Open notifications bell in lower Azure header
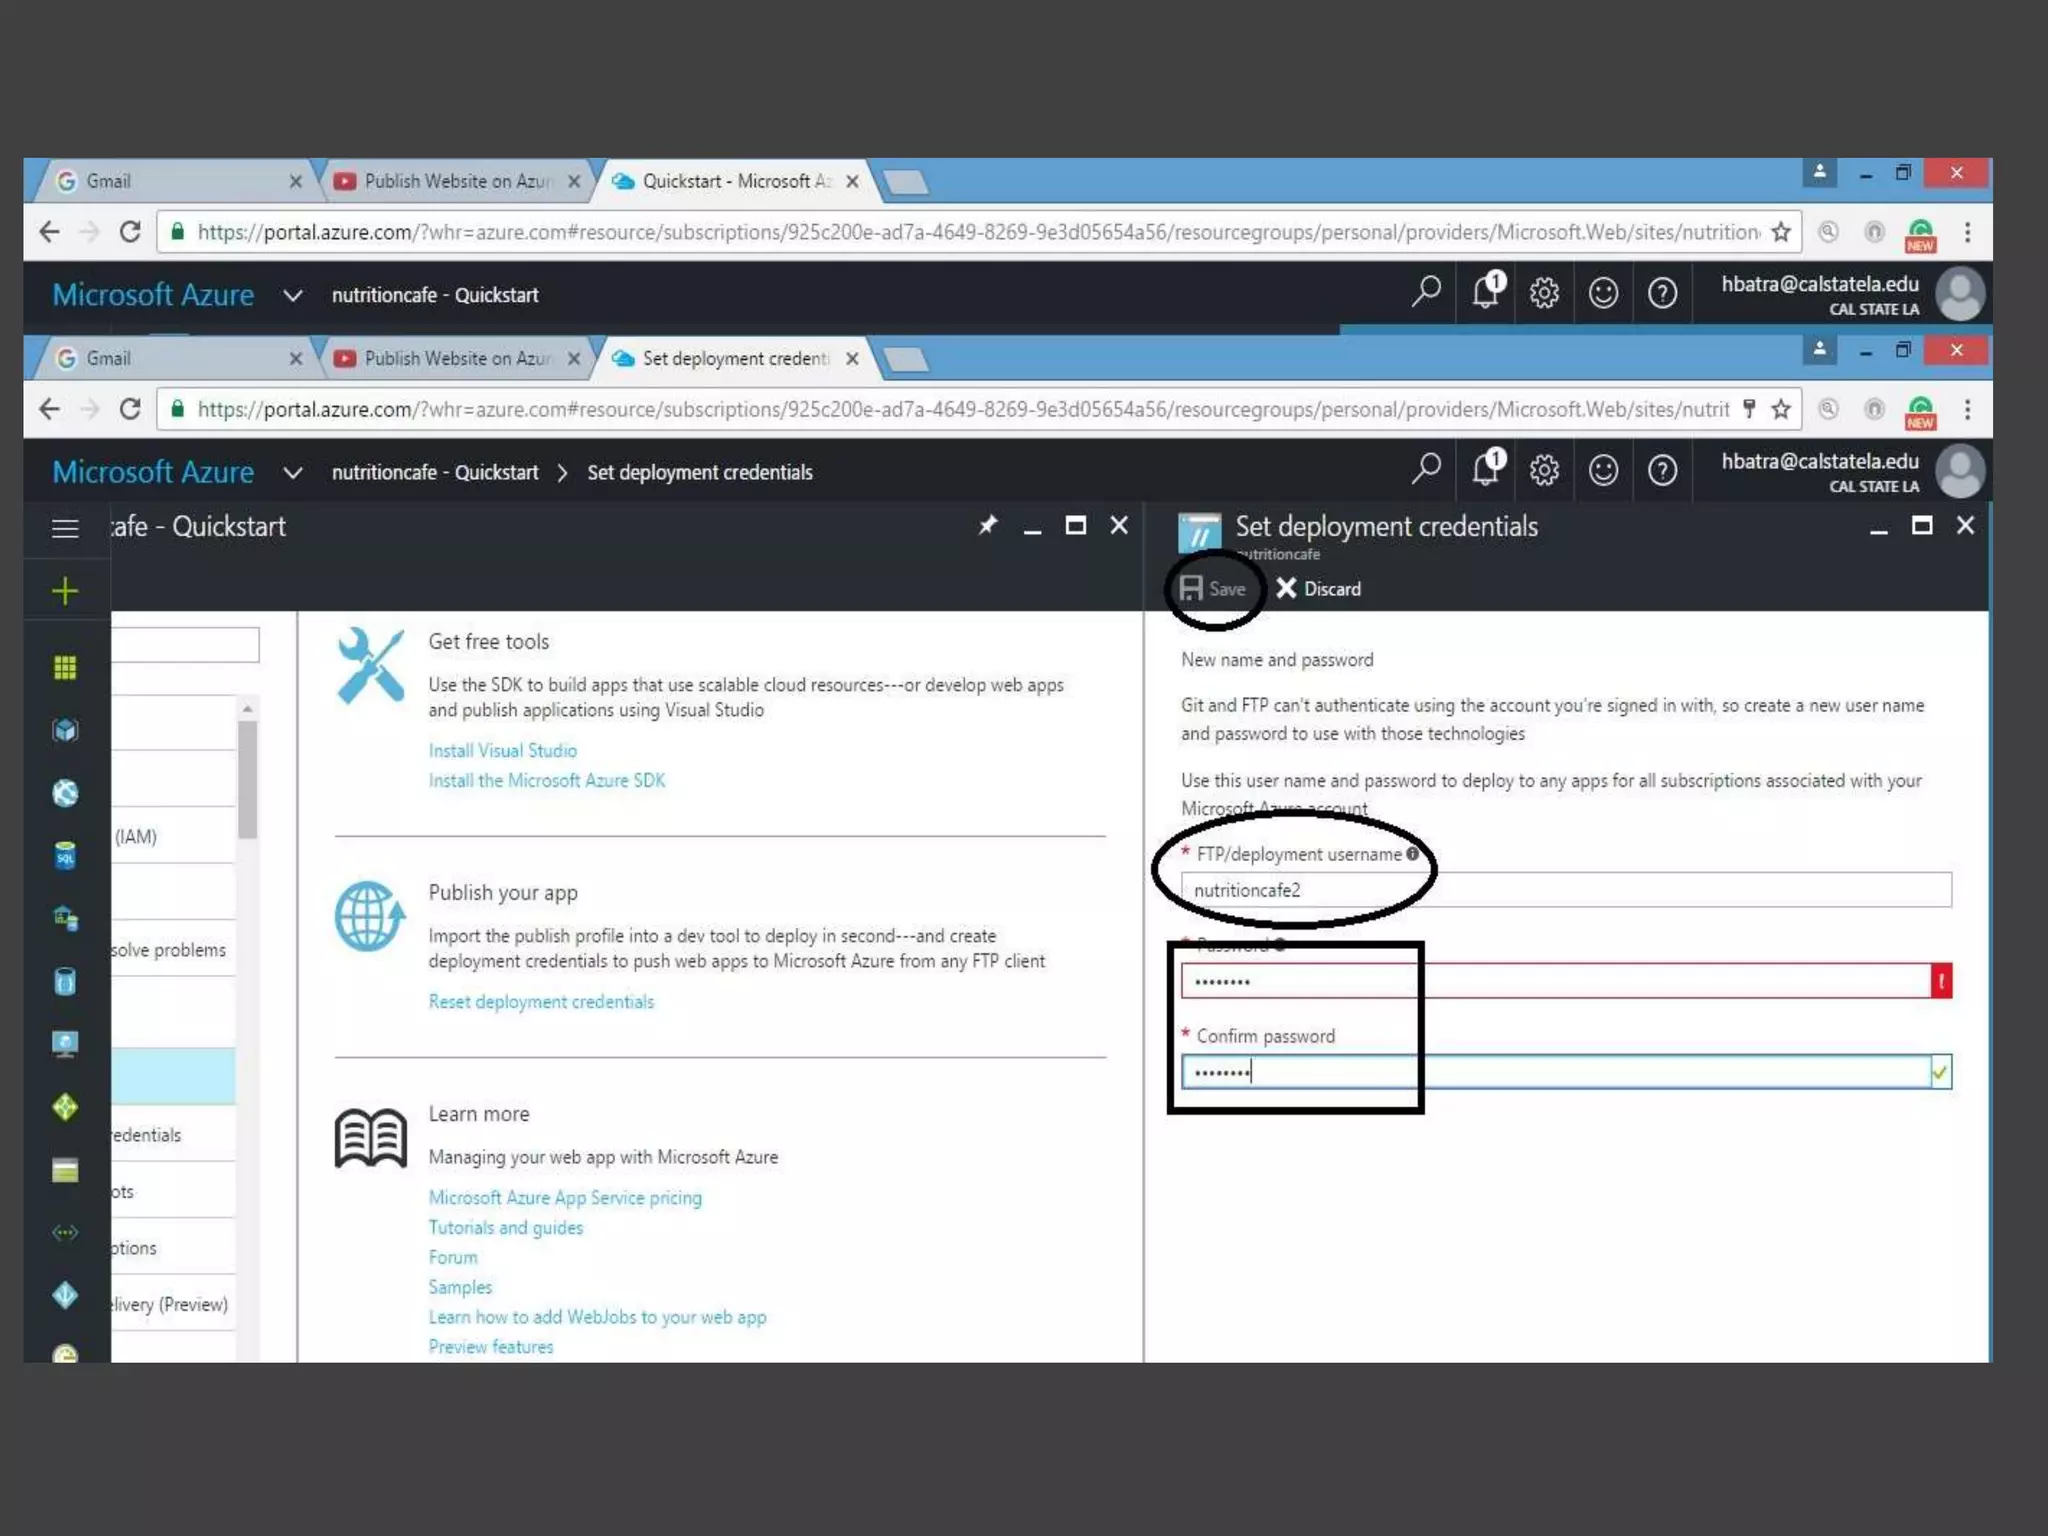2048x1536 pixels. point(1486,469)
